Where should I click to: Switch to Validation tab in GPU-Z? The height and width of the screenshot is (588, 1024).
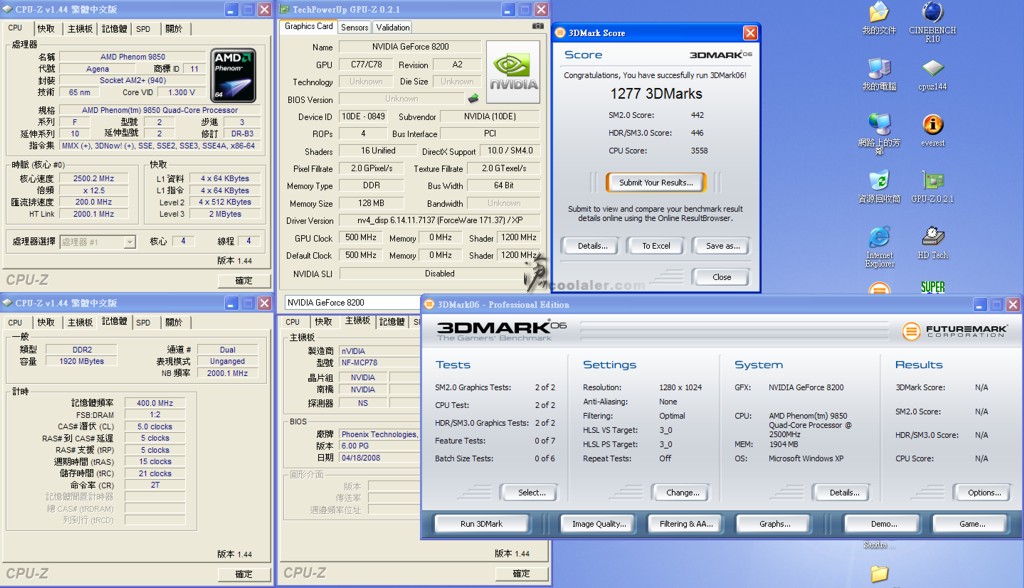click(x=392, y=27)
